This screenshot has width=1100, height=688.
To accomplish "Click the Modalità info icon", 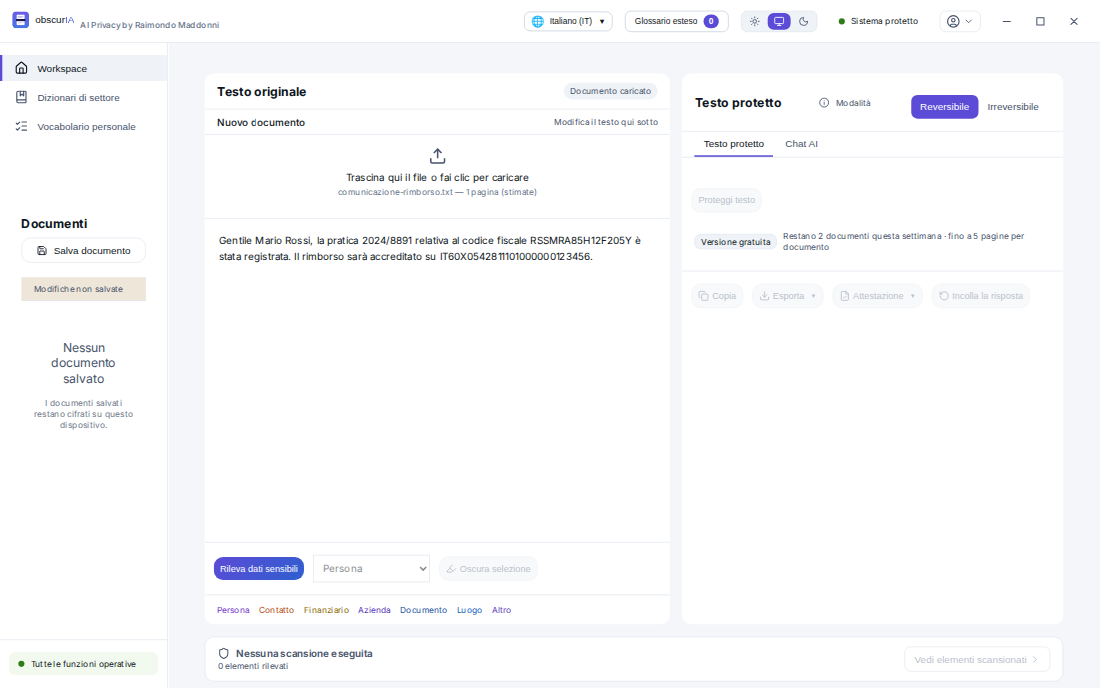I will click(x=824, y=102).
